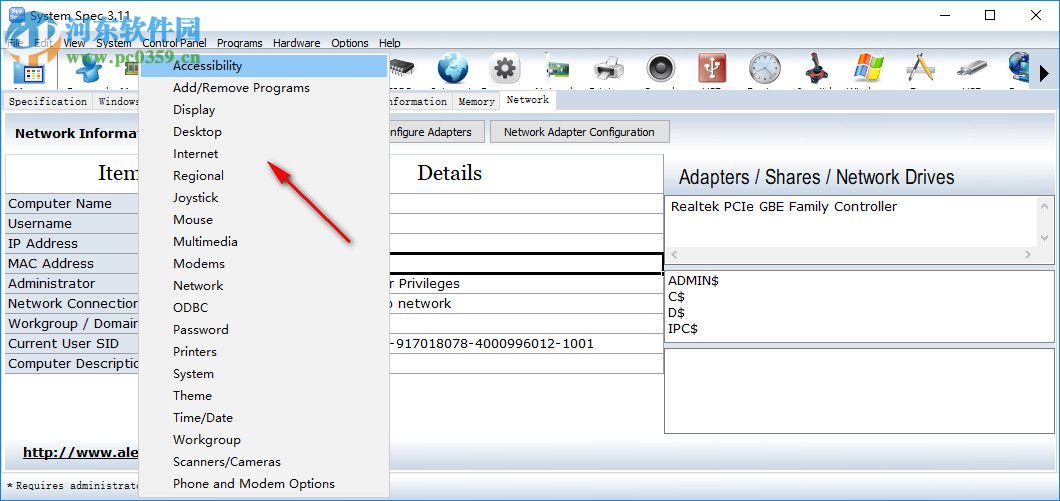Open the USB flash drive toolbar icon
Image resolution: width=1060 pixels, height=501 pixels.
coord(972,69)
